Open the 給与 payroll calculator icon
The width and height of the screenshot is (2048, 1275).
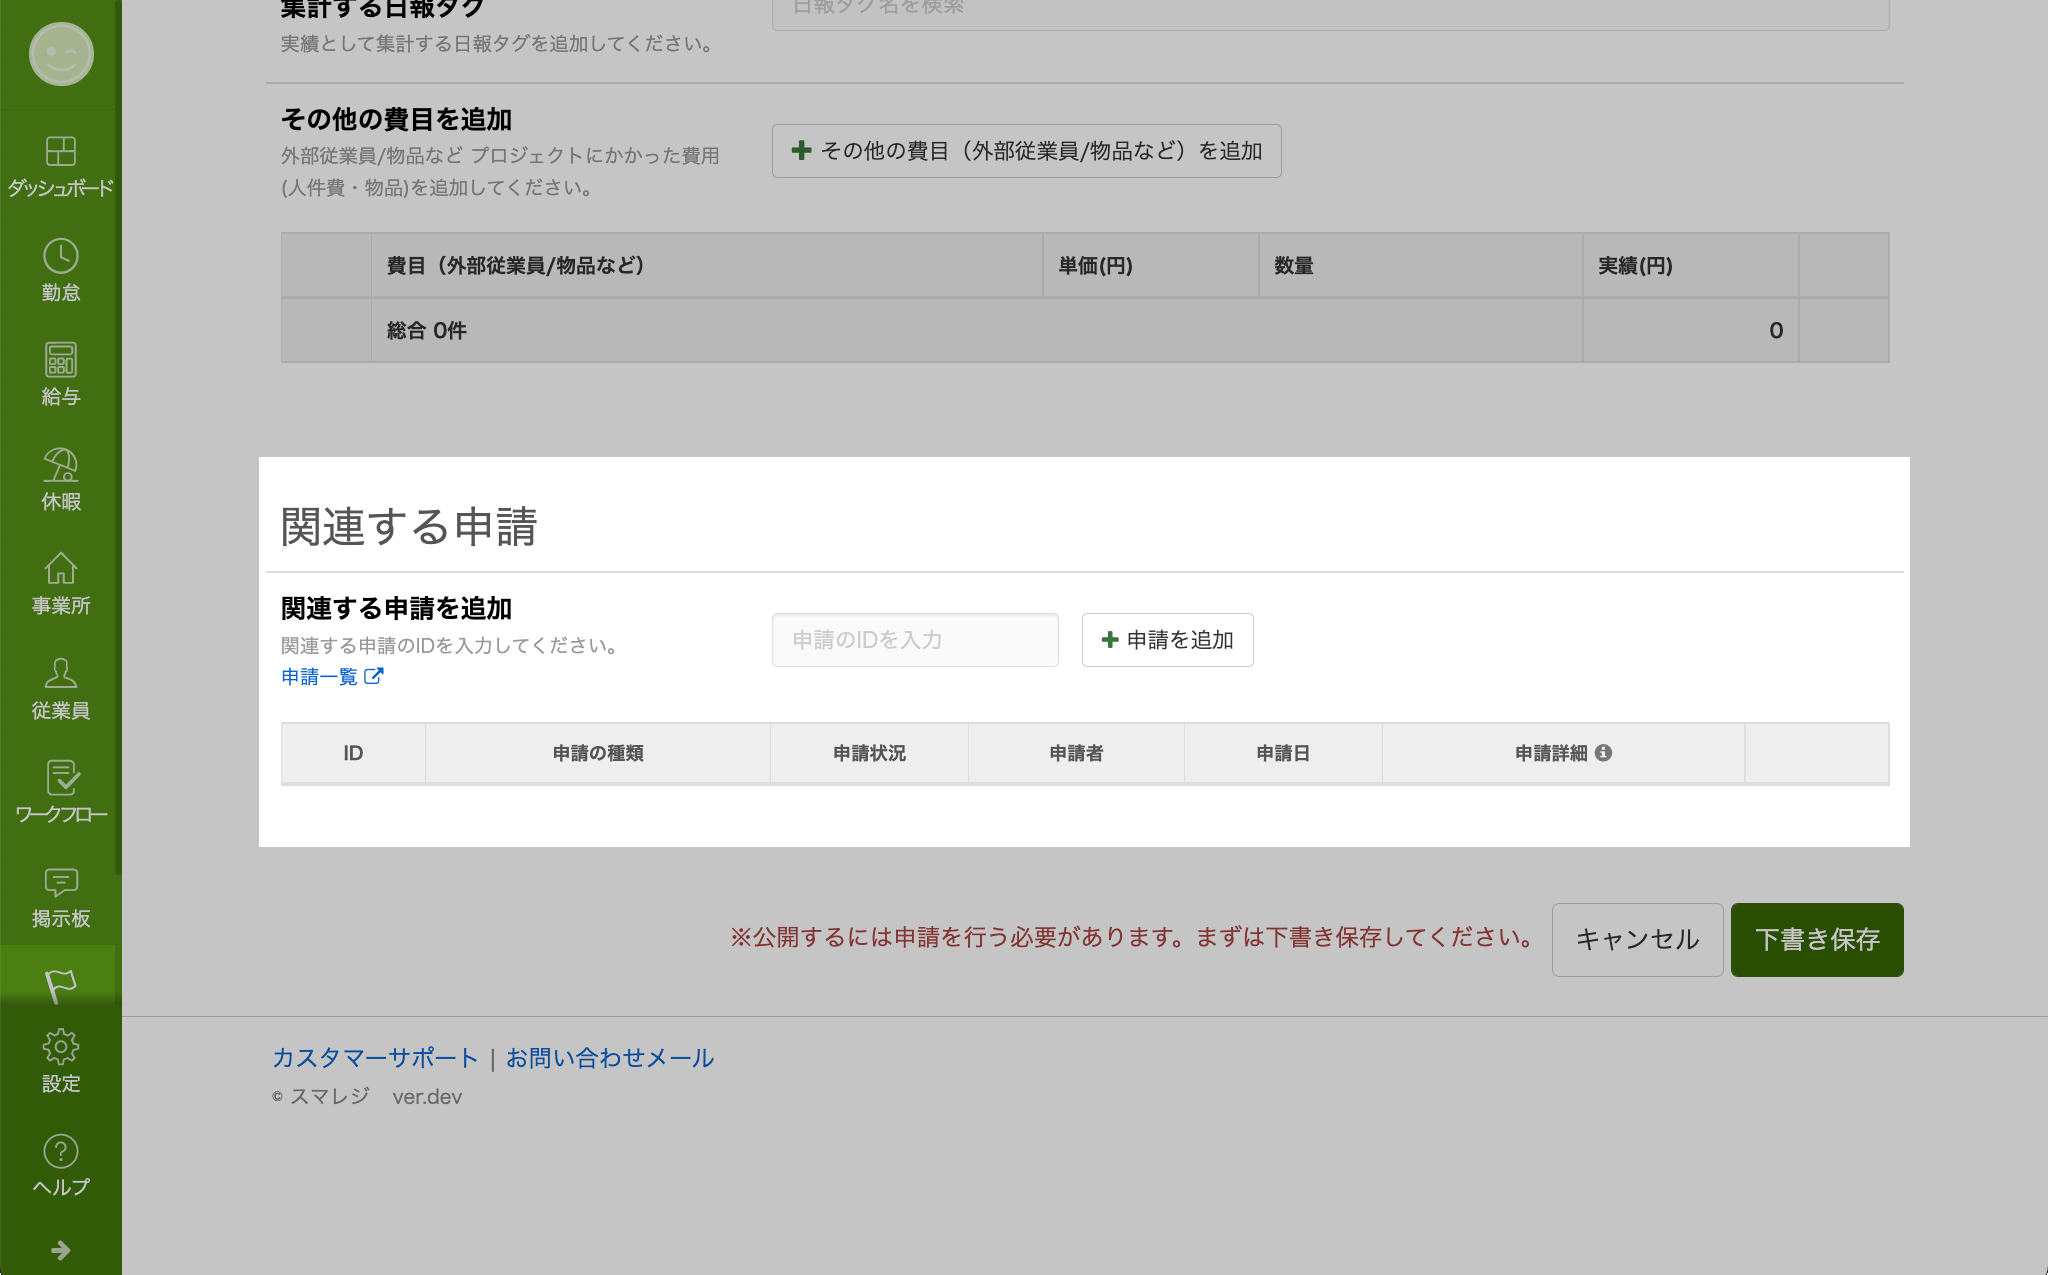point(60,361)
